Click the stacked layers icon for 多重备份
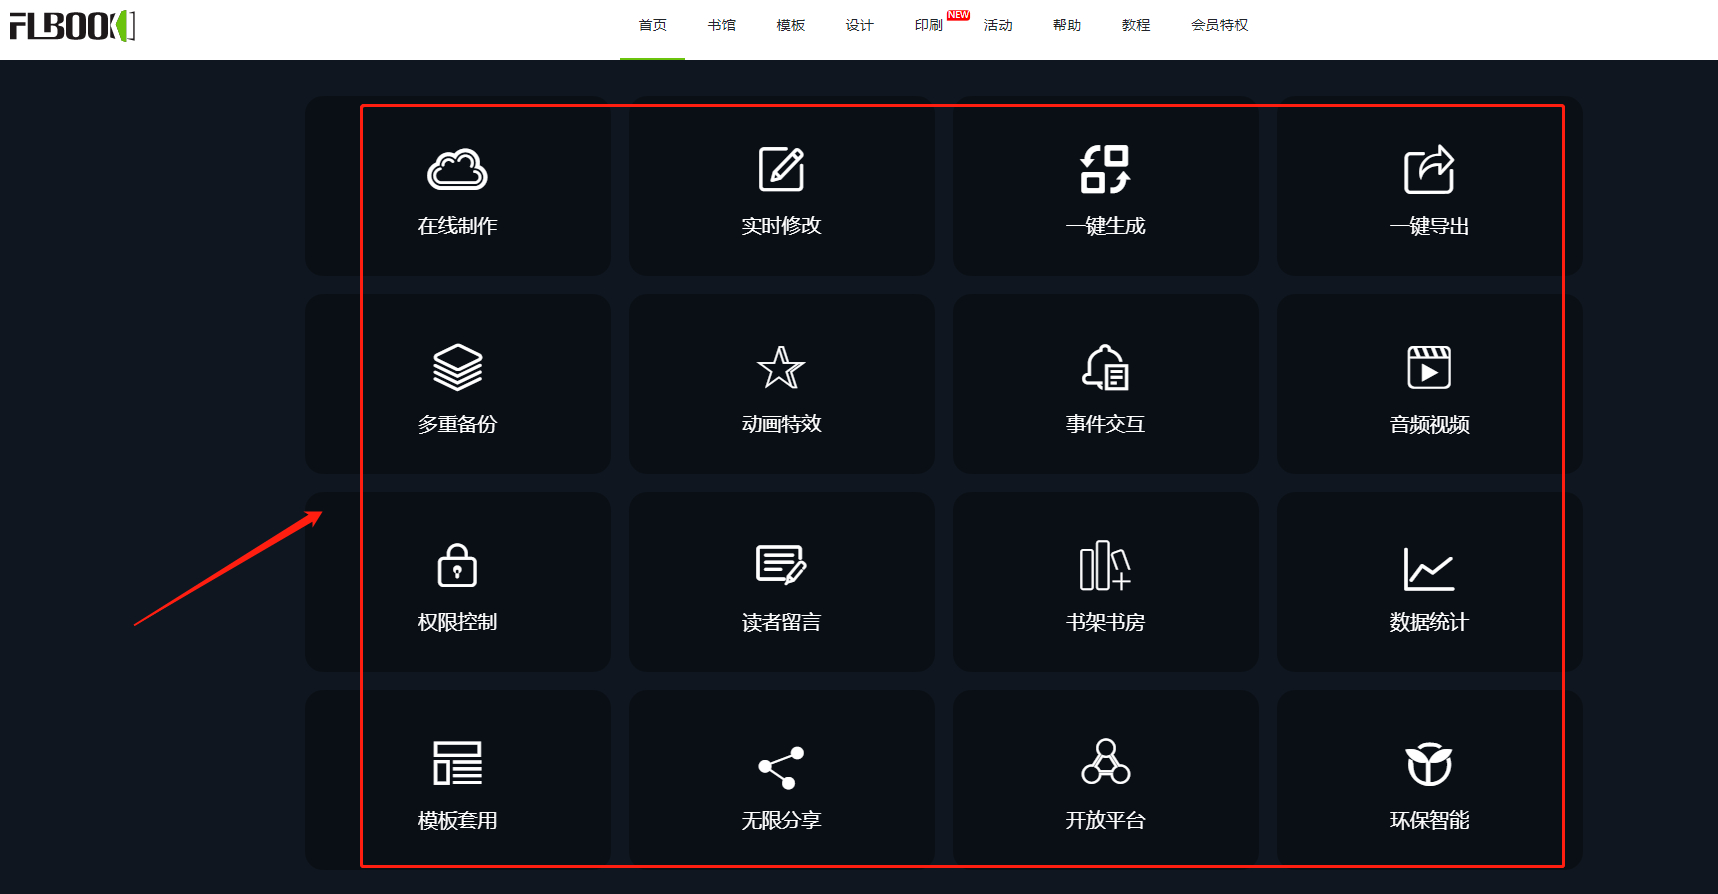The height and width of the screenshot is (894, 1718). 457,367
